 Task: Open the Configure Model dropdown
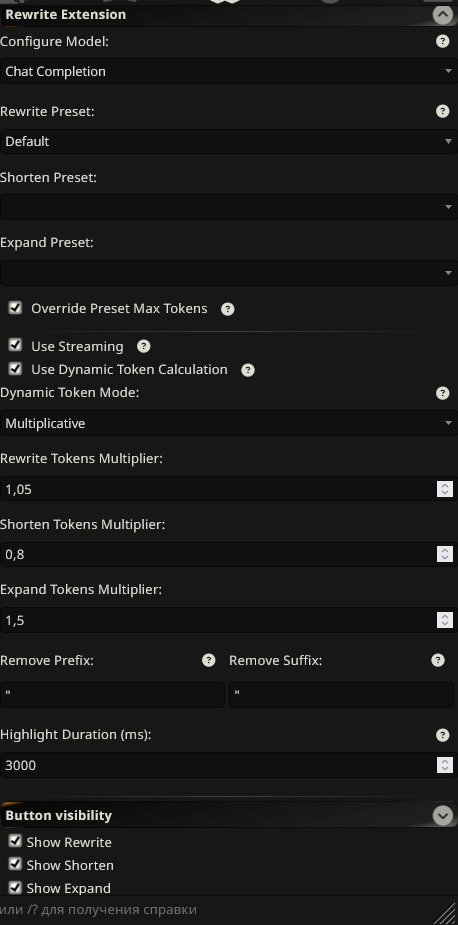(229, 71)
